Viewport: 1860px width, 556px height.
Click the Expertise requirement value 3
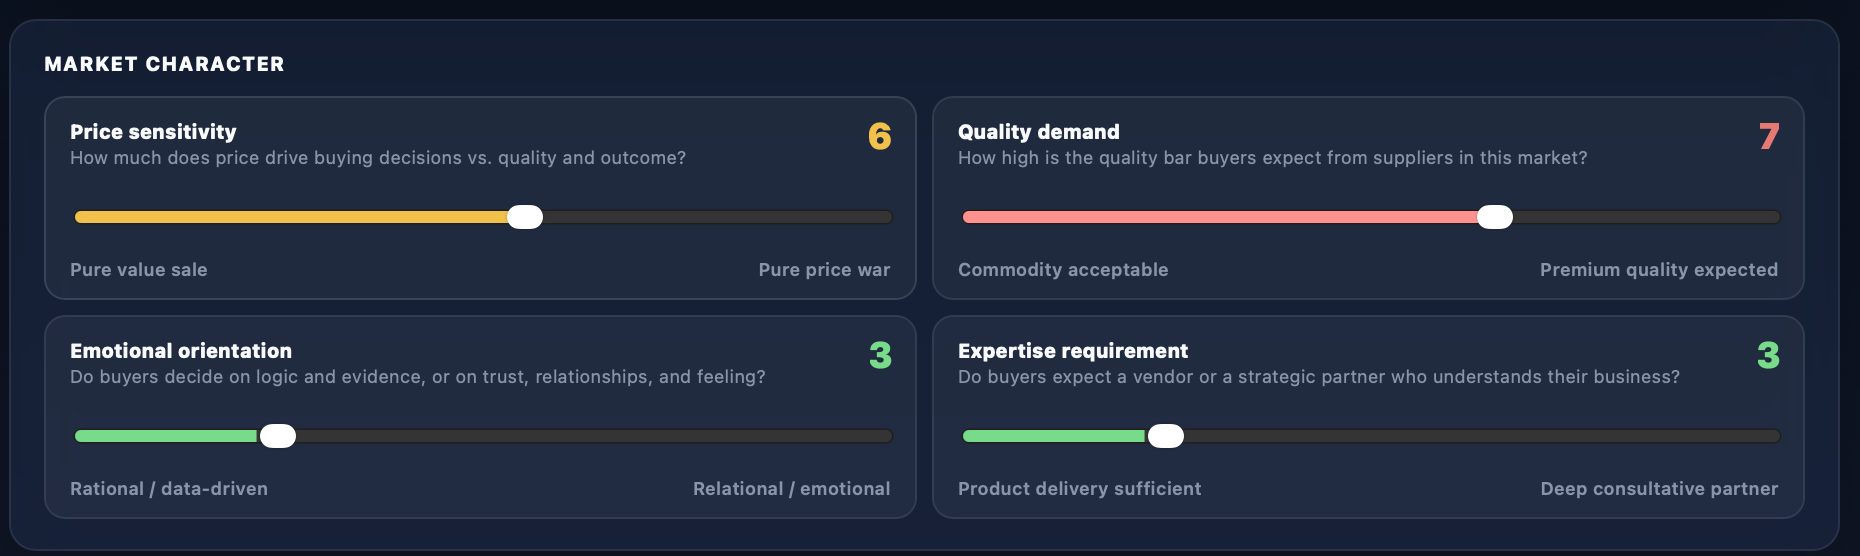pyautogui.click(x=1768, y=355)
